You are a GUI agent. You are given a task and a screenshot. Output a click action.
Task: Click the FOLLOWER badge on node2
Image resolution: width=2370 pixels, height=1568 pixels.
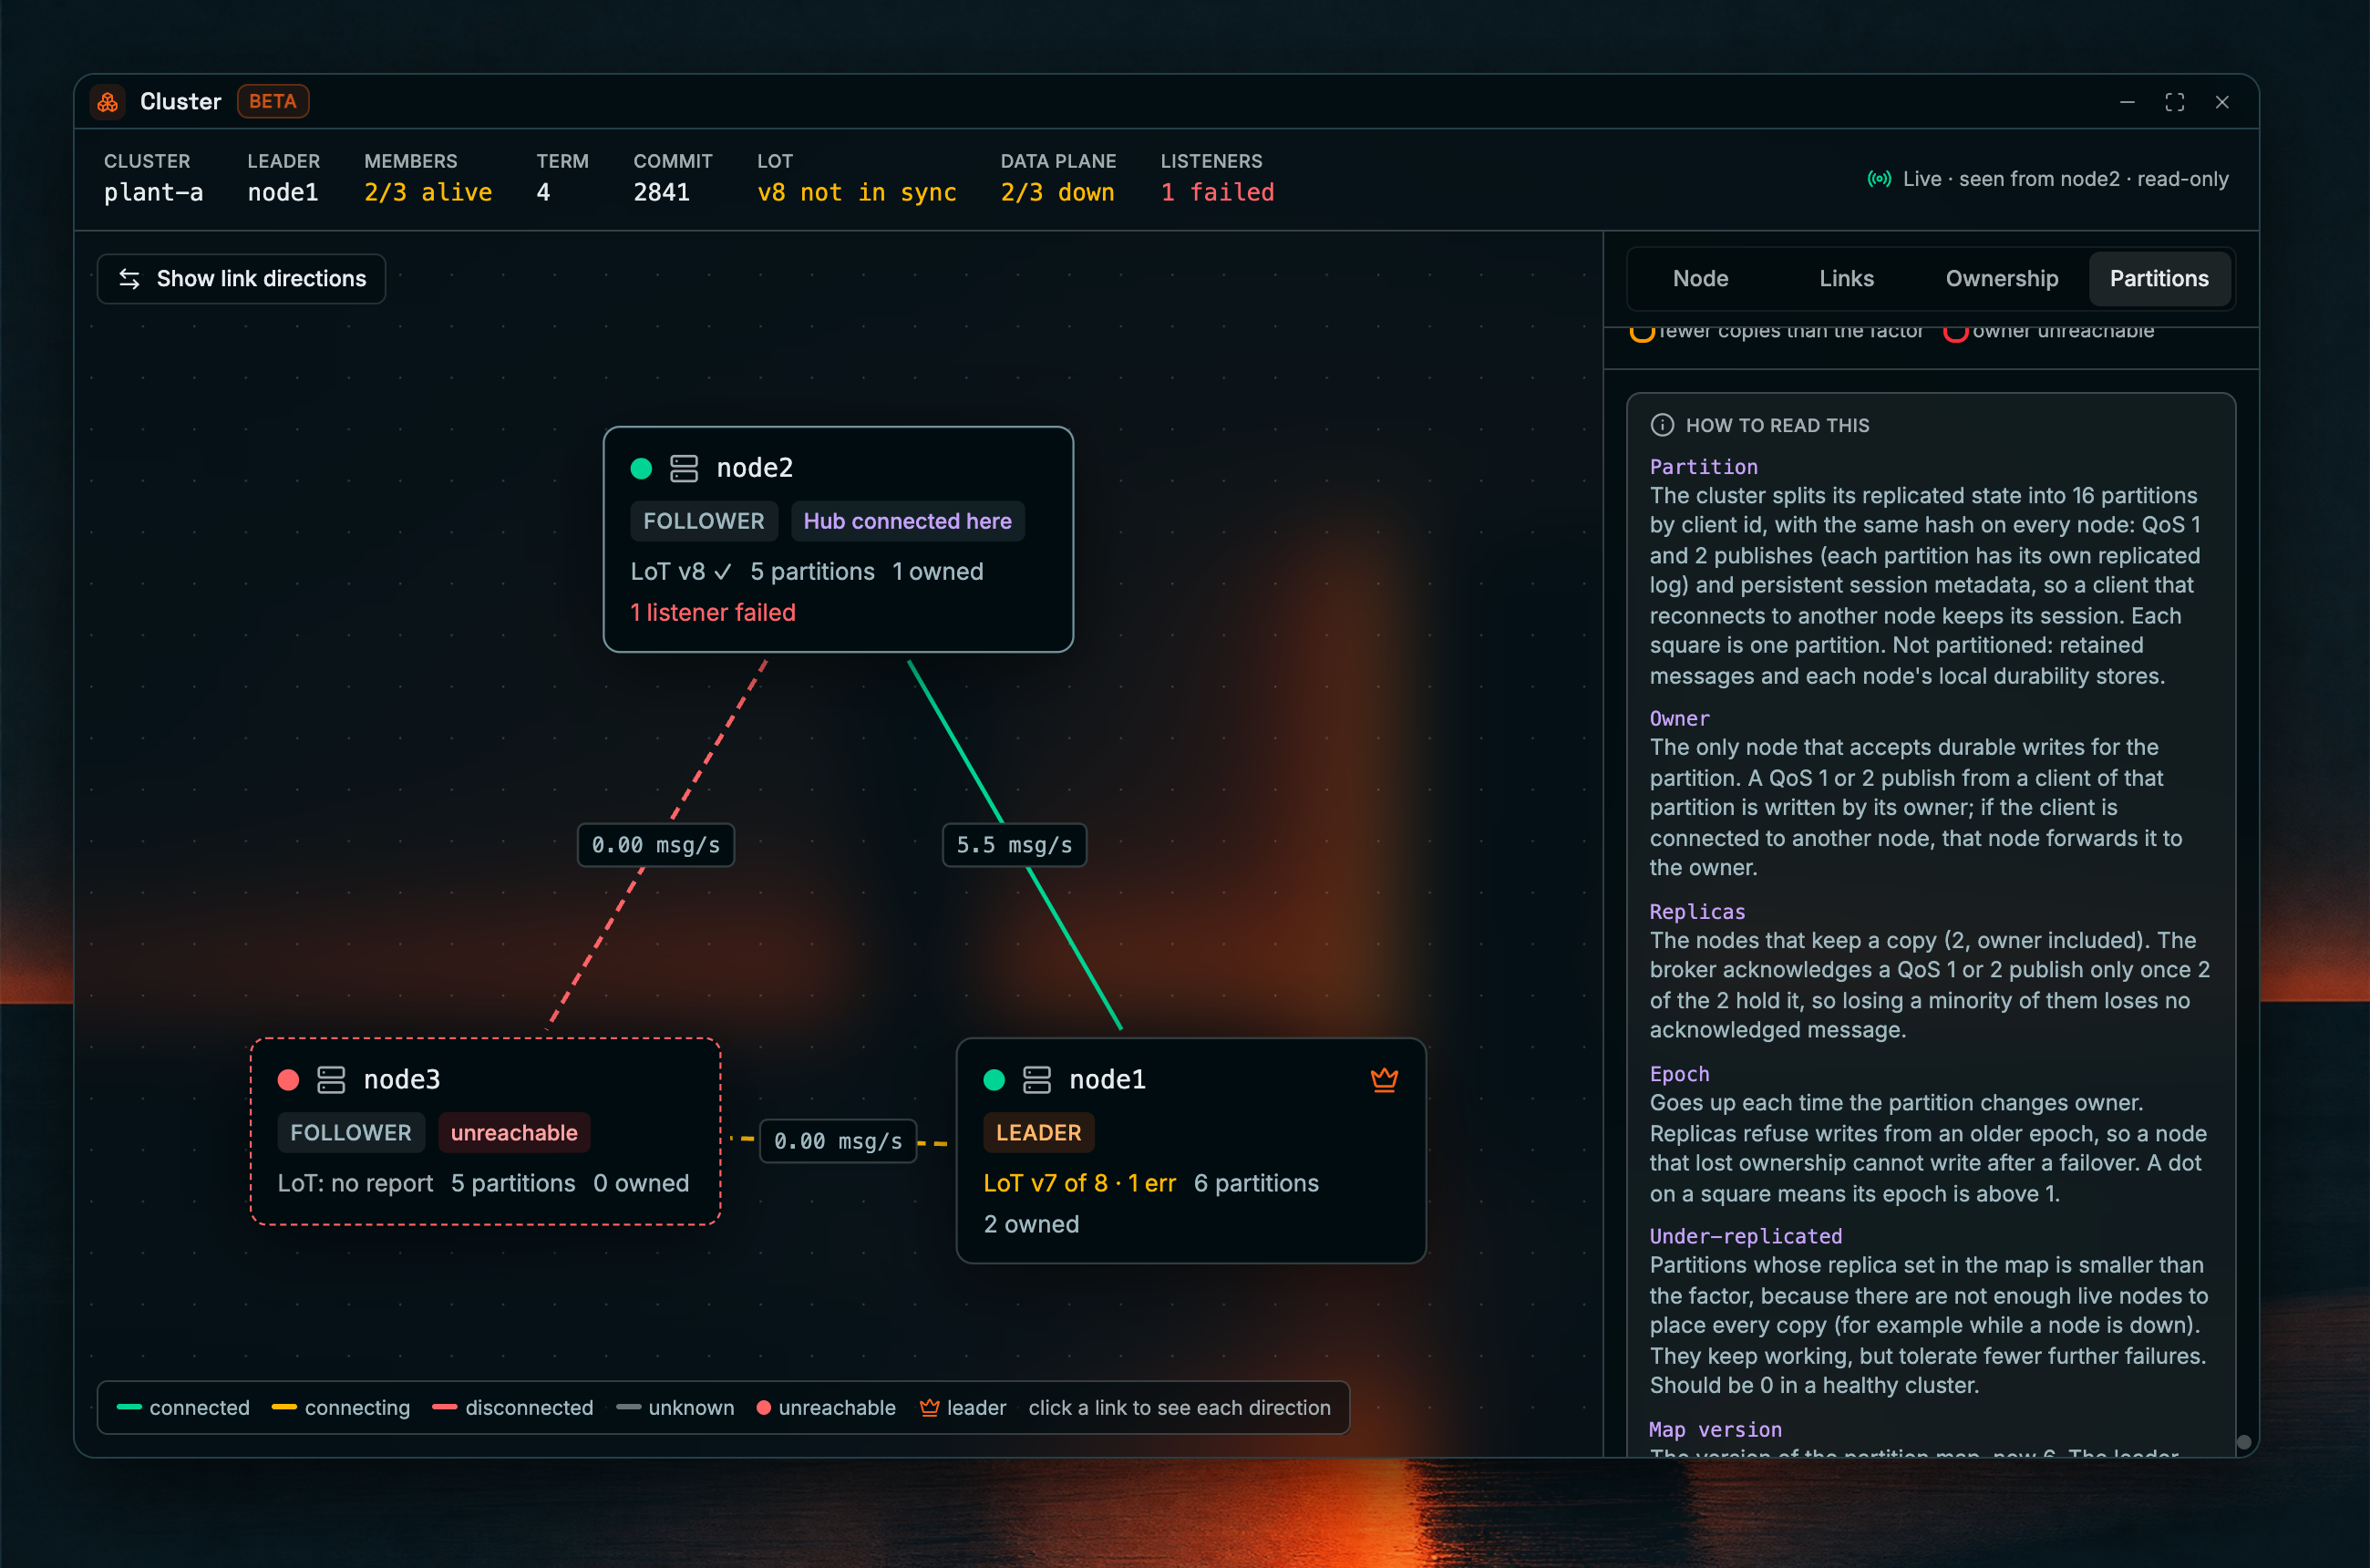click(703, 521)
